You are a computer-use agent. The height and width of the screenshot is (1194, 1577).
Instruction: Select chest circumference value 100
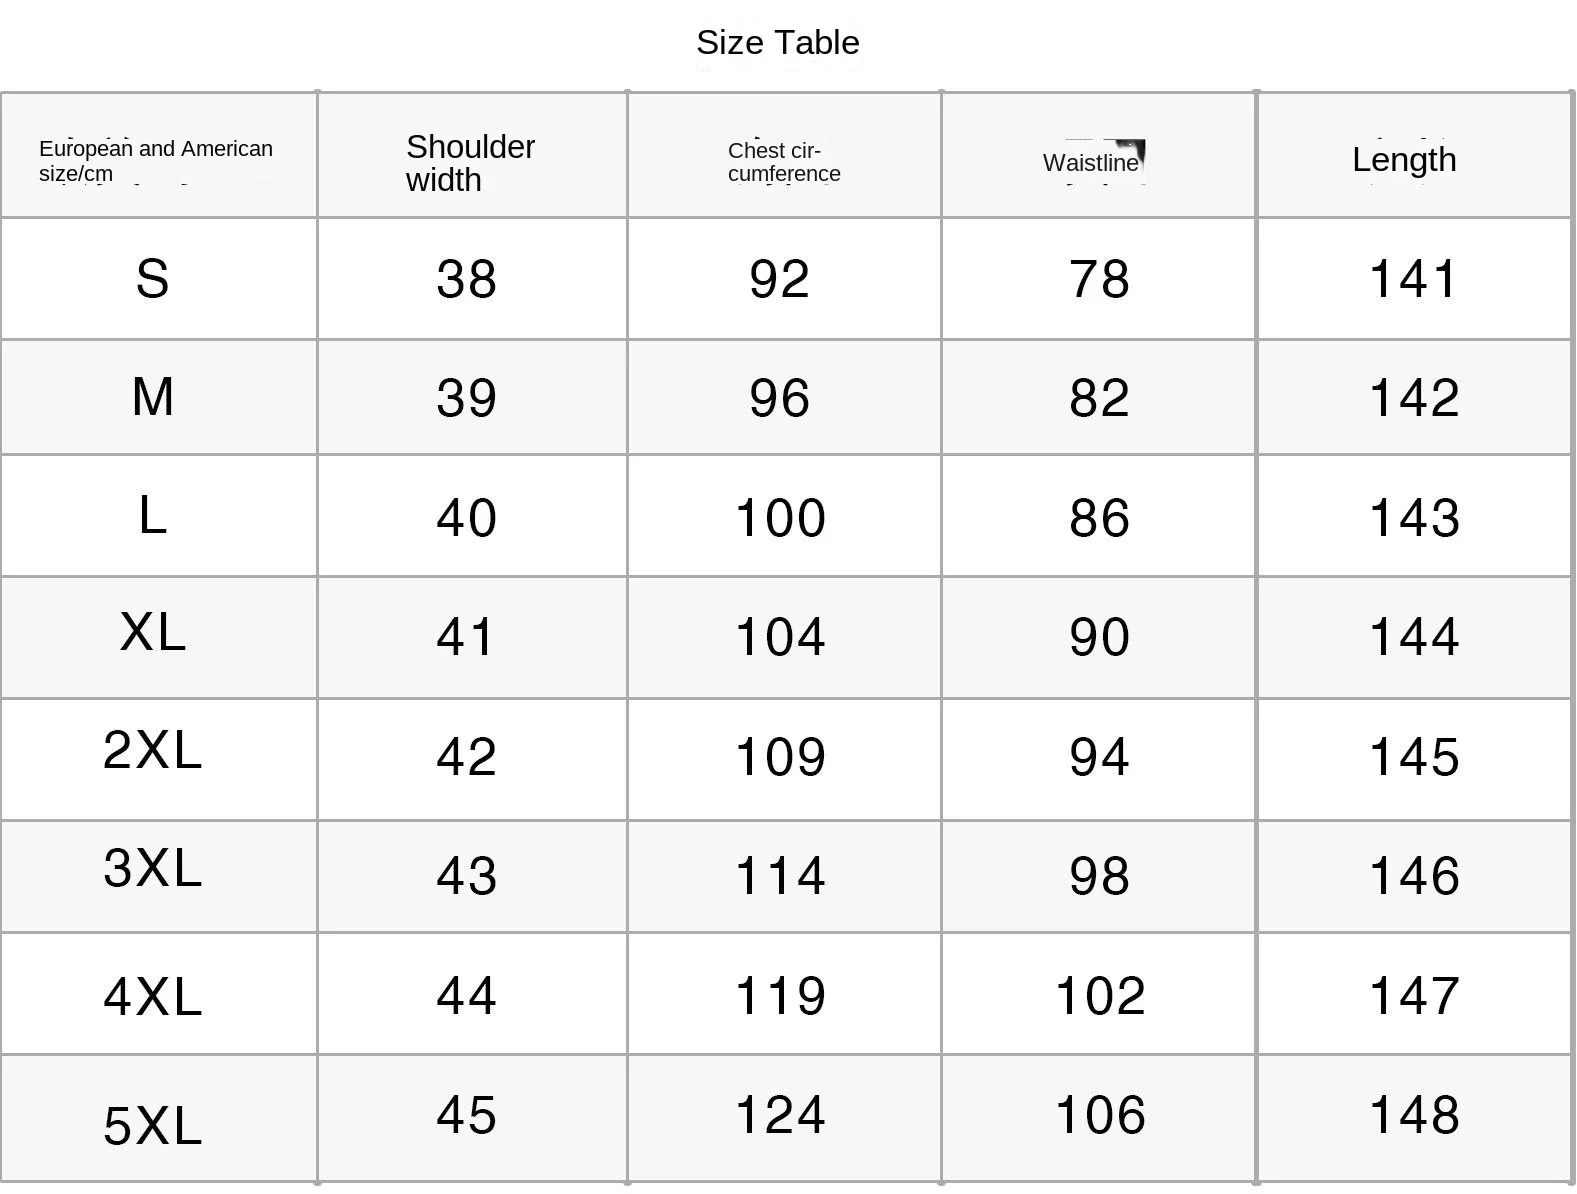780,518
